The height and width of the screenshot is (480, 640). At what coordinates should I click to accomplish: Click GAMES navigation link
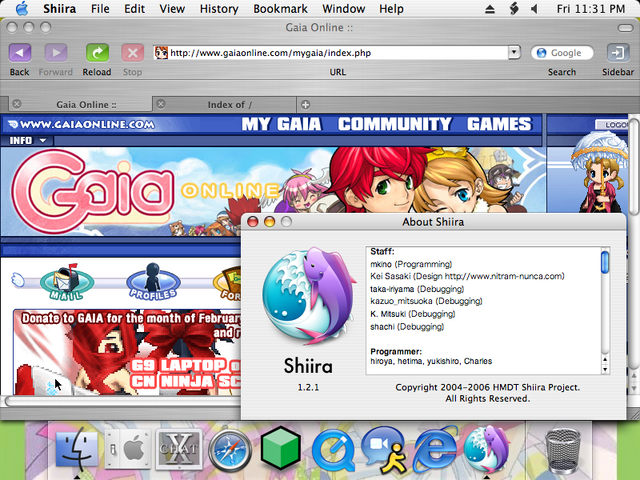click(x=499, y=124)
